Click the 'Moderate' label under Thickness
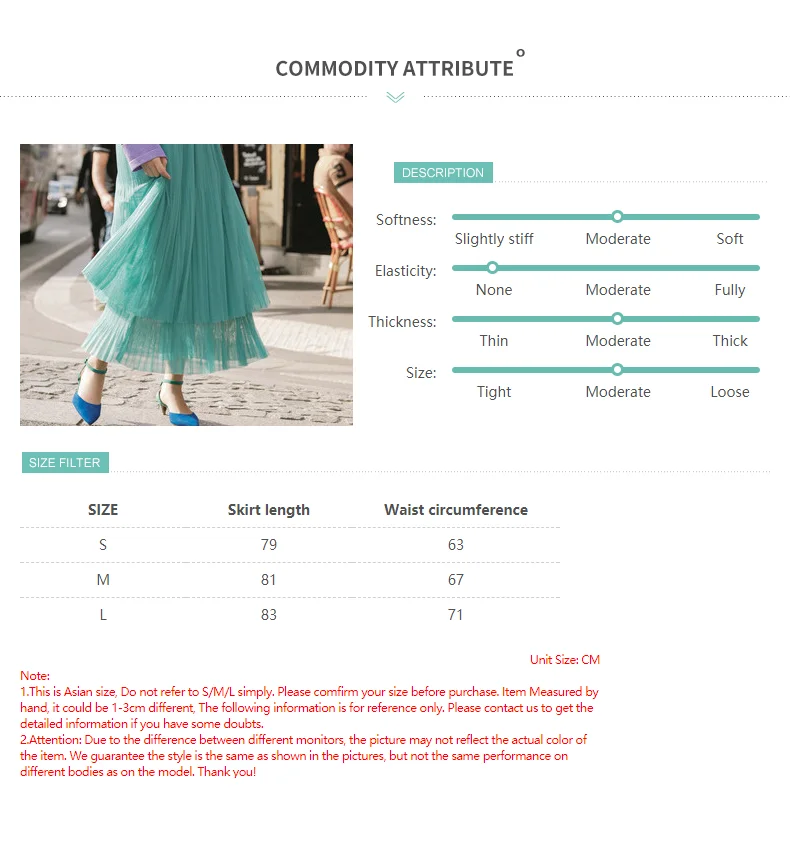The width and height of the screenshot is (790, 848). tap(618, 341)
